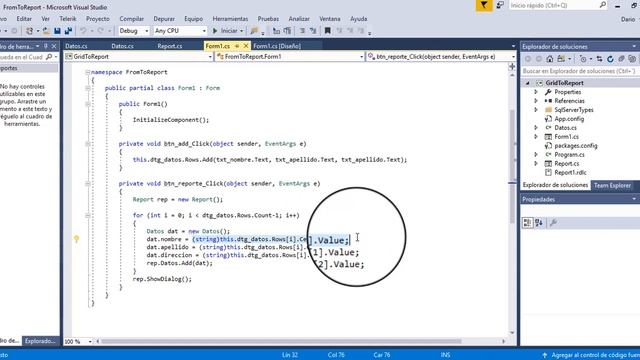Collapse the for loop code block
This screenshot has height=360, width=640.
pyautogui.click(x=87, y=216)
